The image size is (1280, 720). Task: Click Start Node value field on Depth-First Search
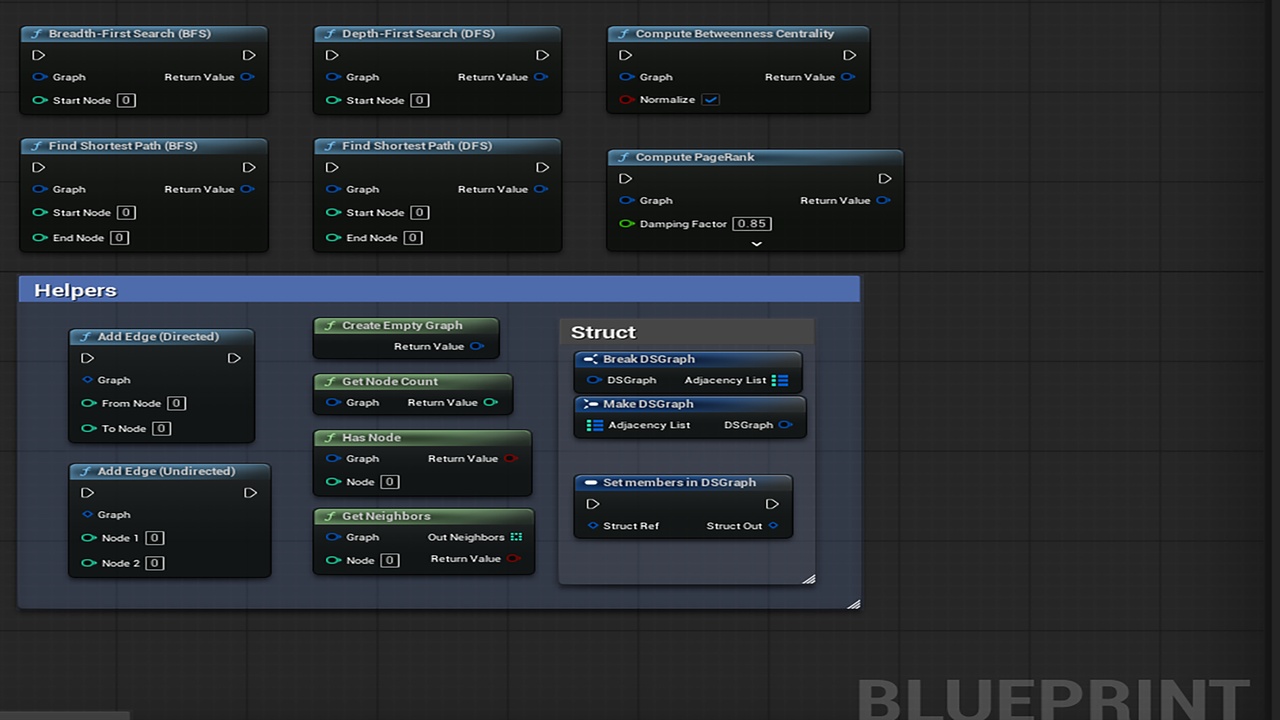click(x=420, y=100)
